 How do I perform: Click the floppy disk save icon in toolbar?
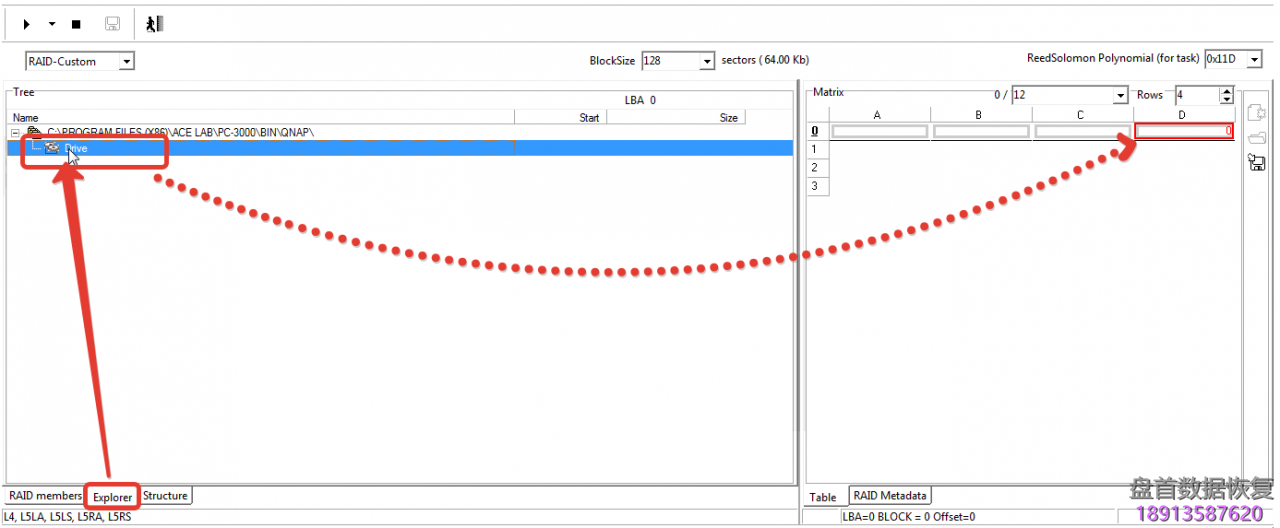pos(112,24)
